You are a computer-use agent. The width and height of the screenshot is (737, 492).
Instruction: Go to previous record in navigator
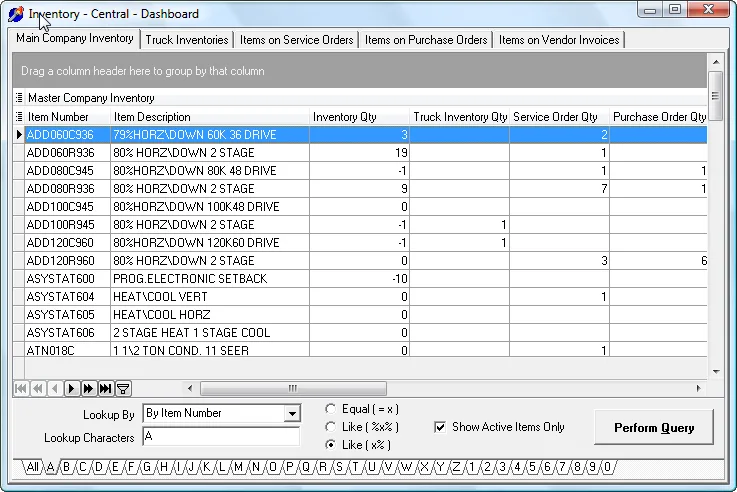click(x=55, y=389)
